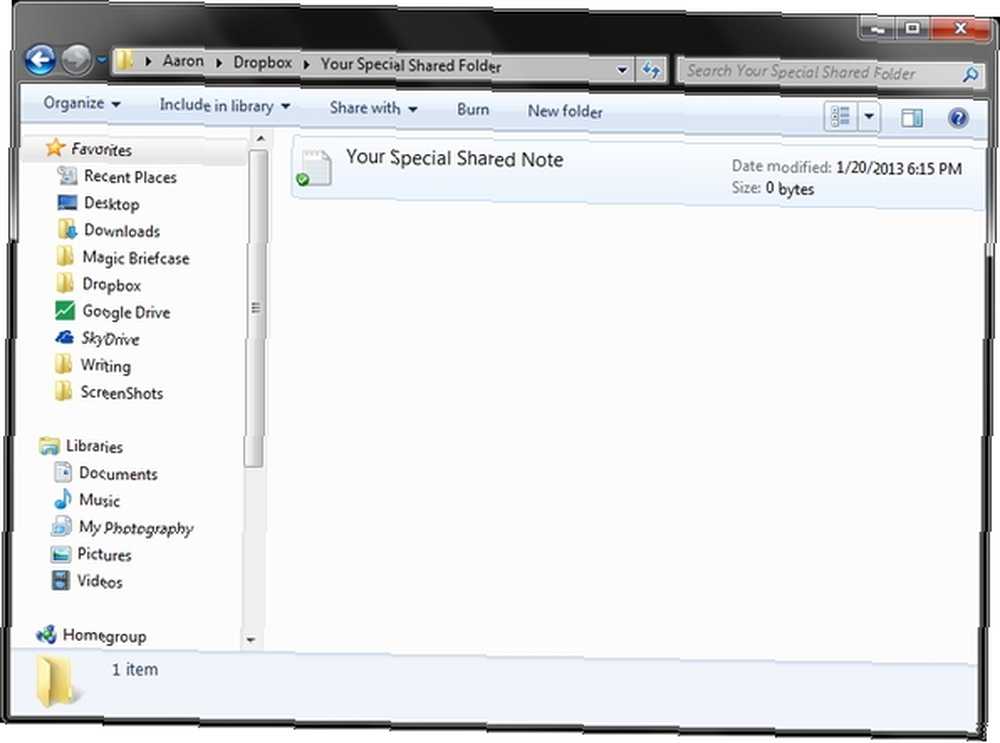1000x743 pixels.
Task: Open address bar previous locations dropdown
Action: [622, 70]
